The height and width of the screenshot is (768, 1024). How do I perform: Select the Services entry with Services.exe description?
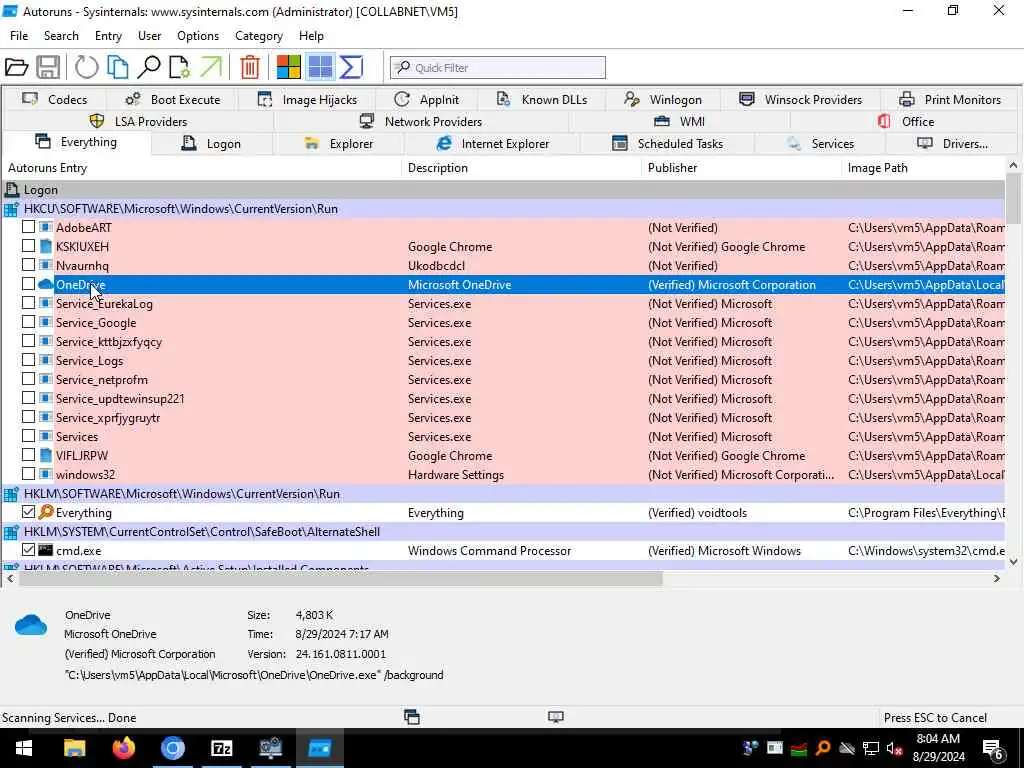pos(503,436)
